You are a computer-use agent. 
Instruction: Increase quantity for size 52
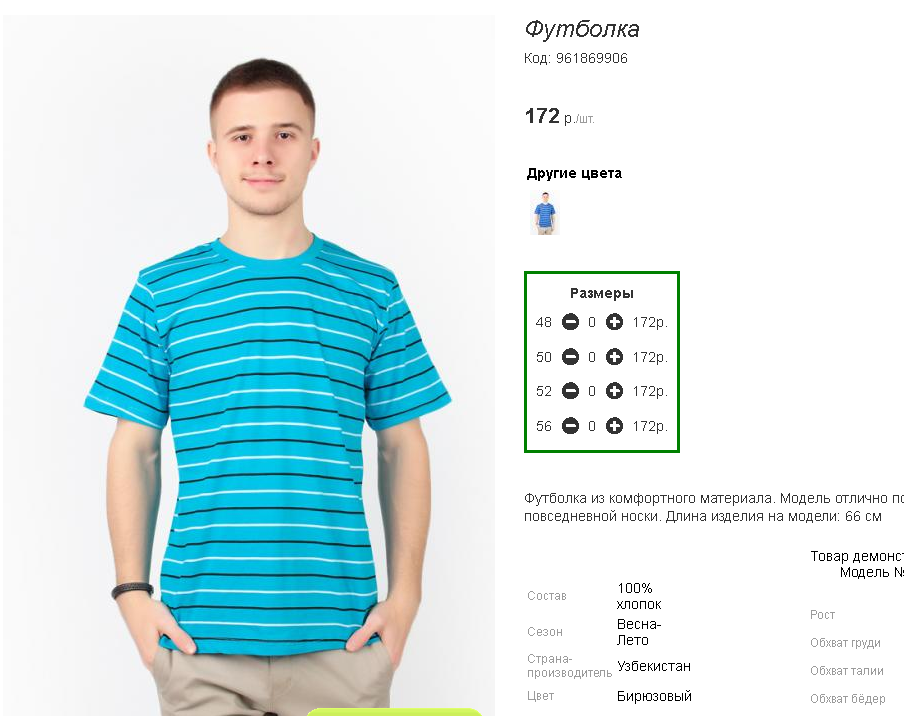coord(614,391)
